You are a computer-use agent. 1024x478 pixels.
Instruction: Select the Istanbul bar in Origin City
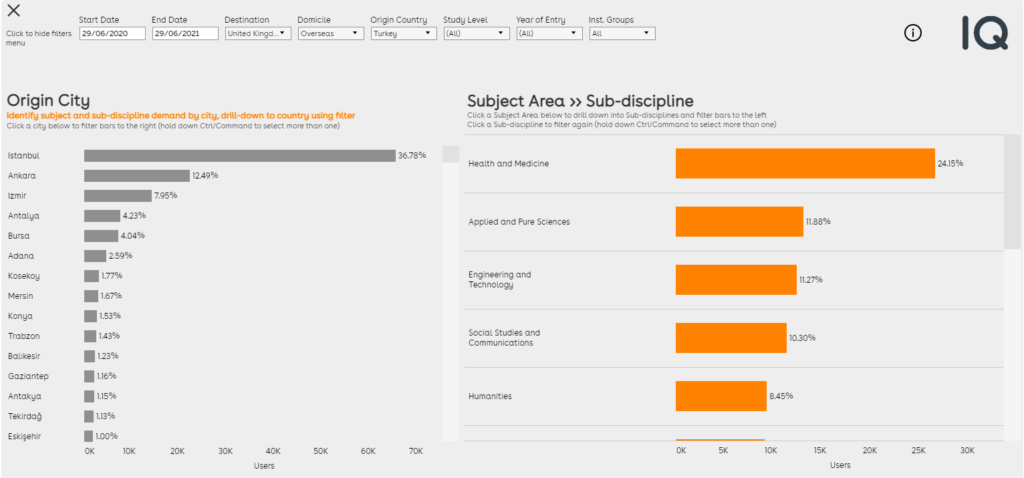click(239, 155)
